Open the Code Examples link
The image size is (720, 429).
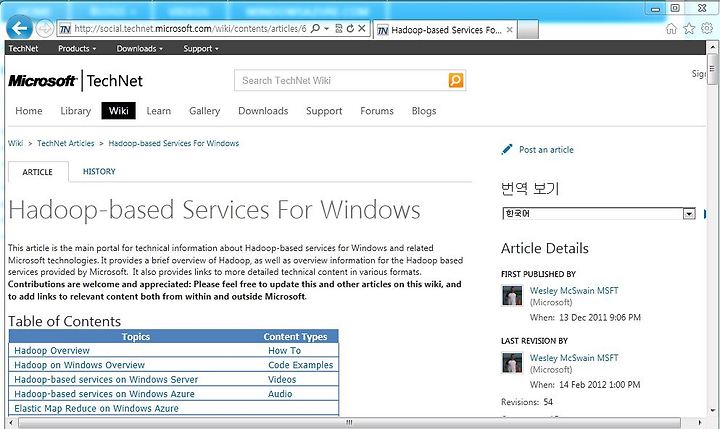coord(300,365)
